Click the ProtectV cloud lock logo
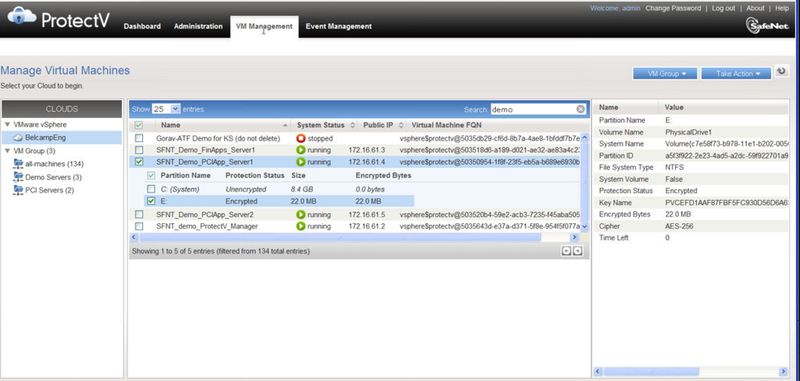Viewport: 800px width, 381px height. tap(22, 15)
